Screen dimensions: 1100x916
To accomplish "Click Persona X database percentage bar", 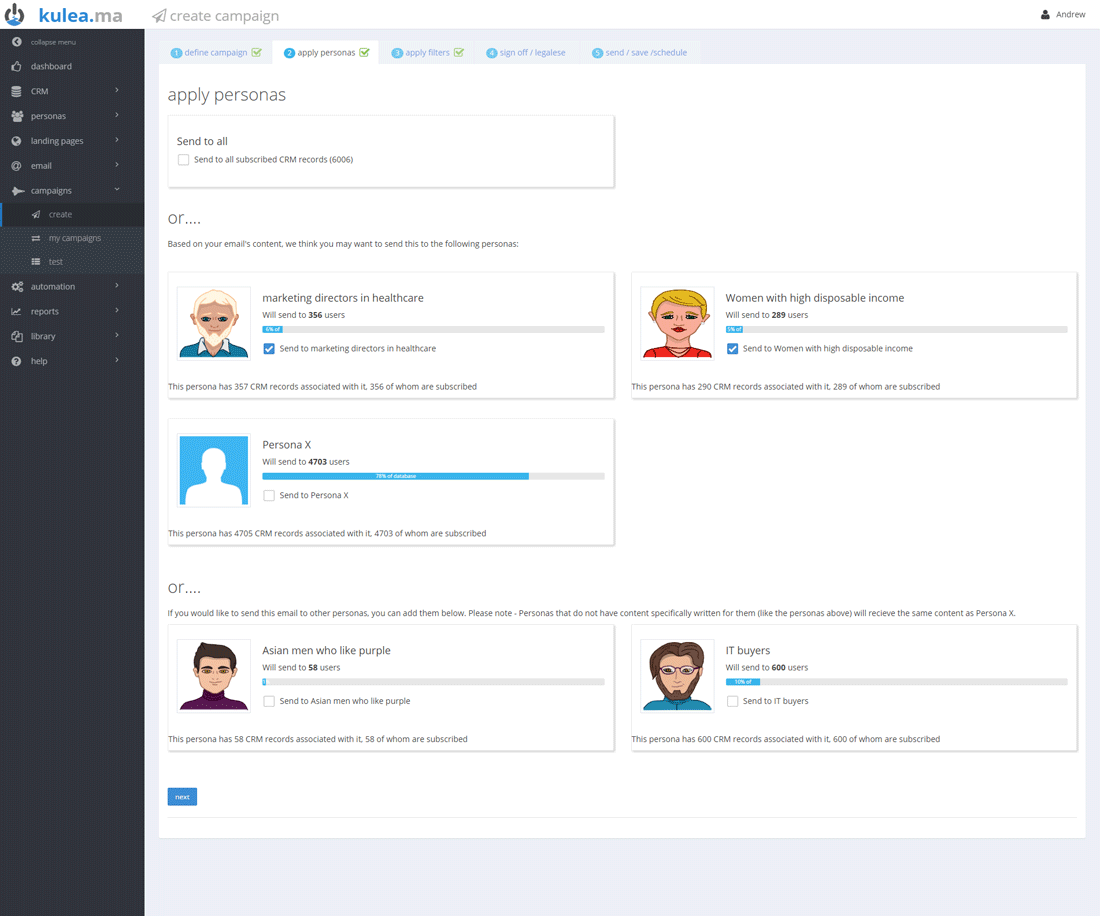I will point(396,476).
